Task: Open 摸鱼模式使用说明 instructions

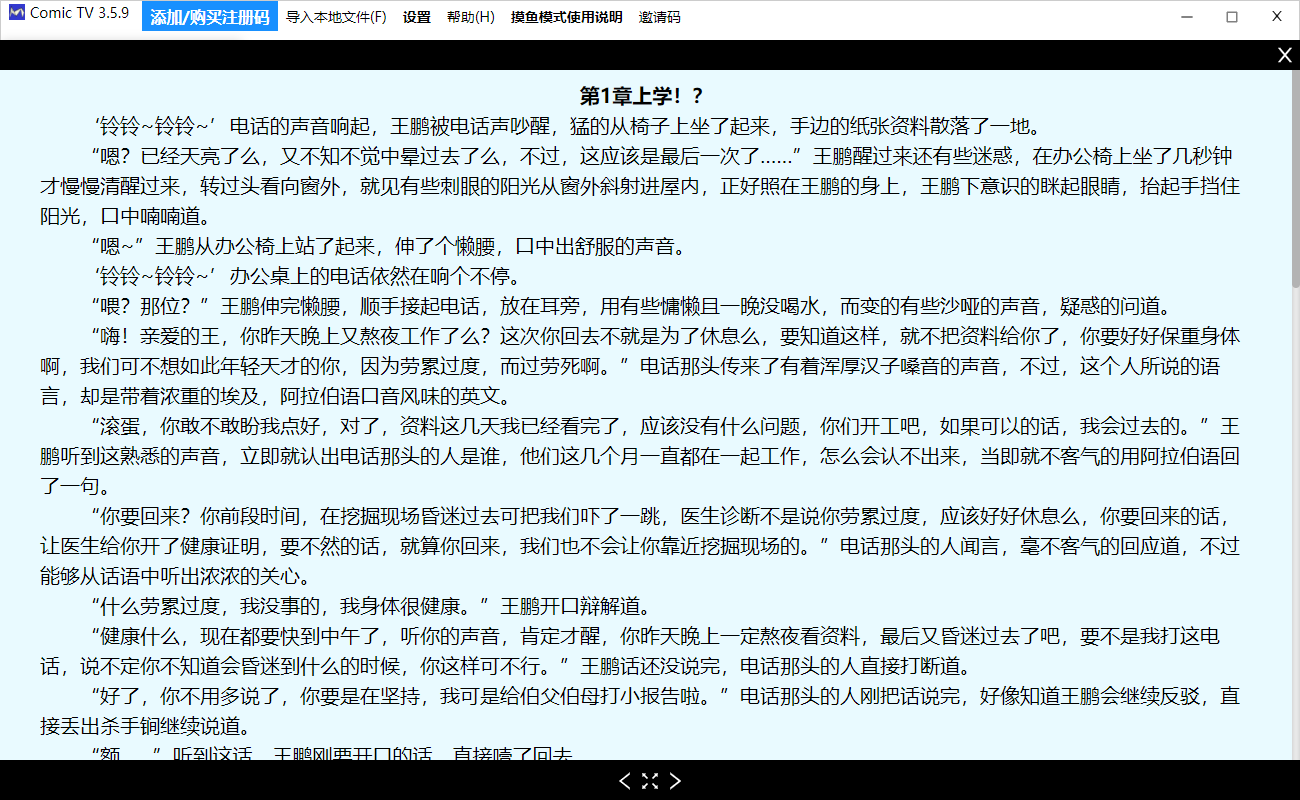Action: (566, 17)
